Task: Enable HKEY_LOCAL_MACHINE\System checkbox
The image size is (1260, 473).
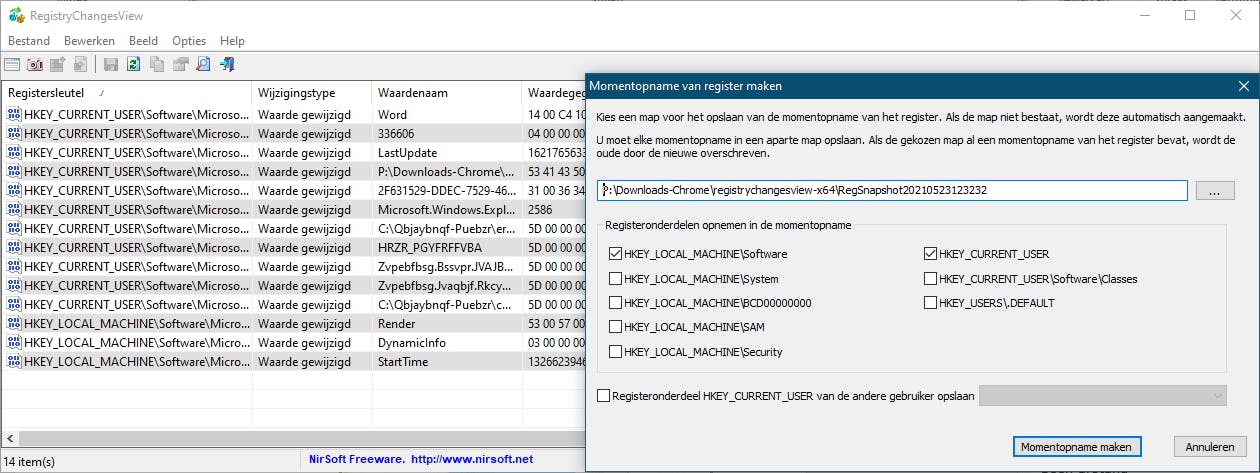Action: click(615, 279)
